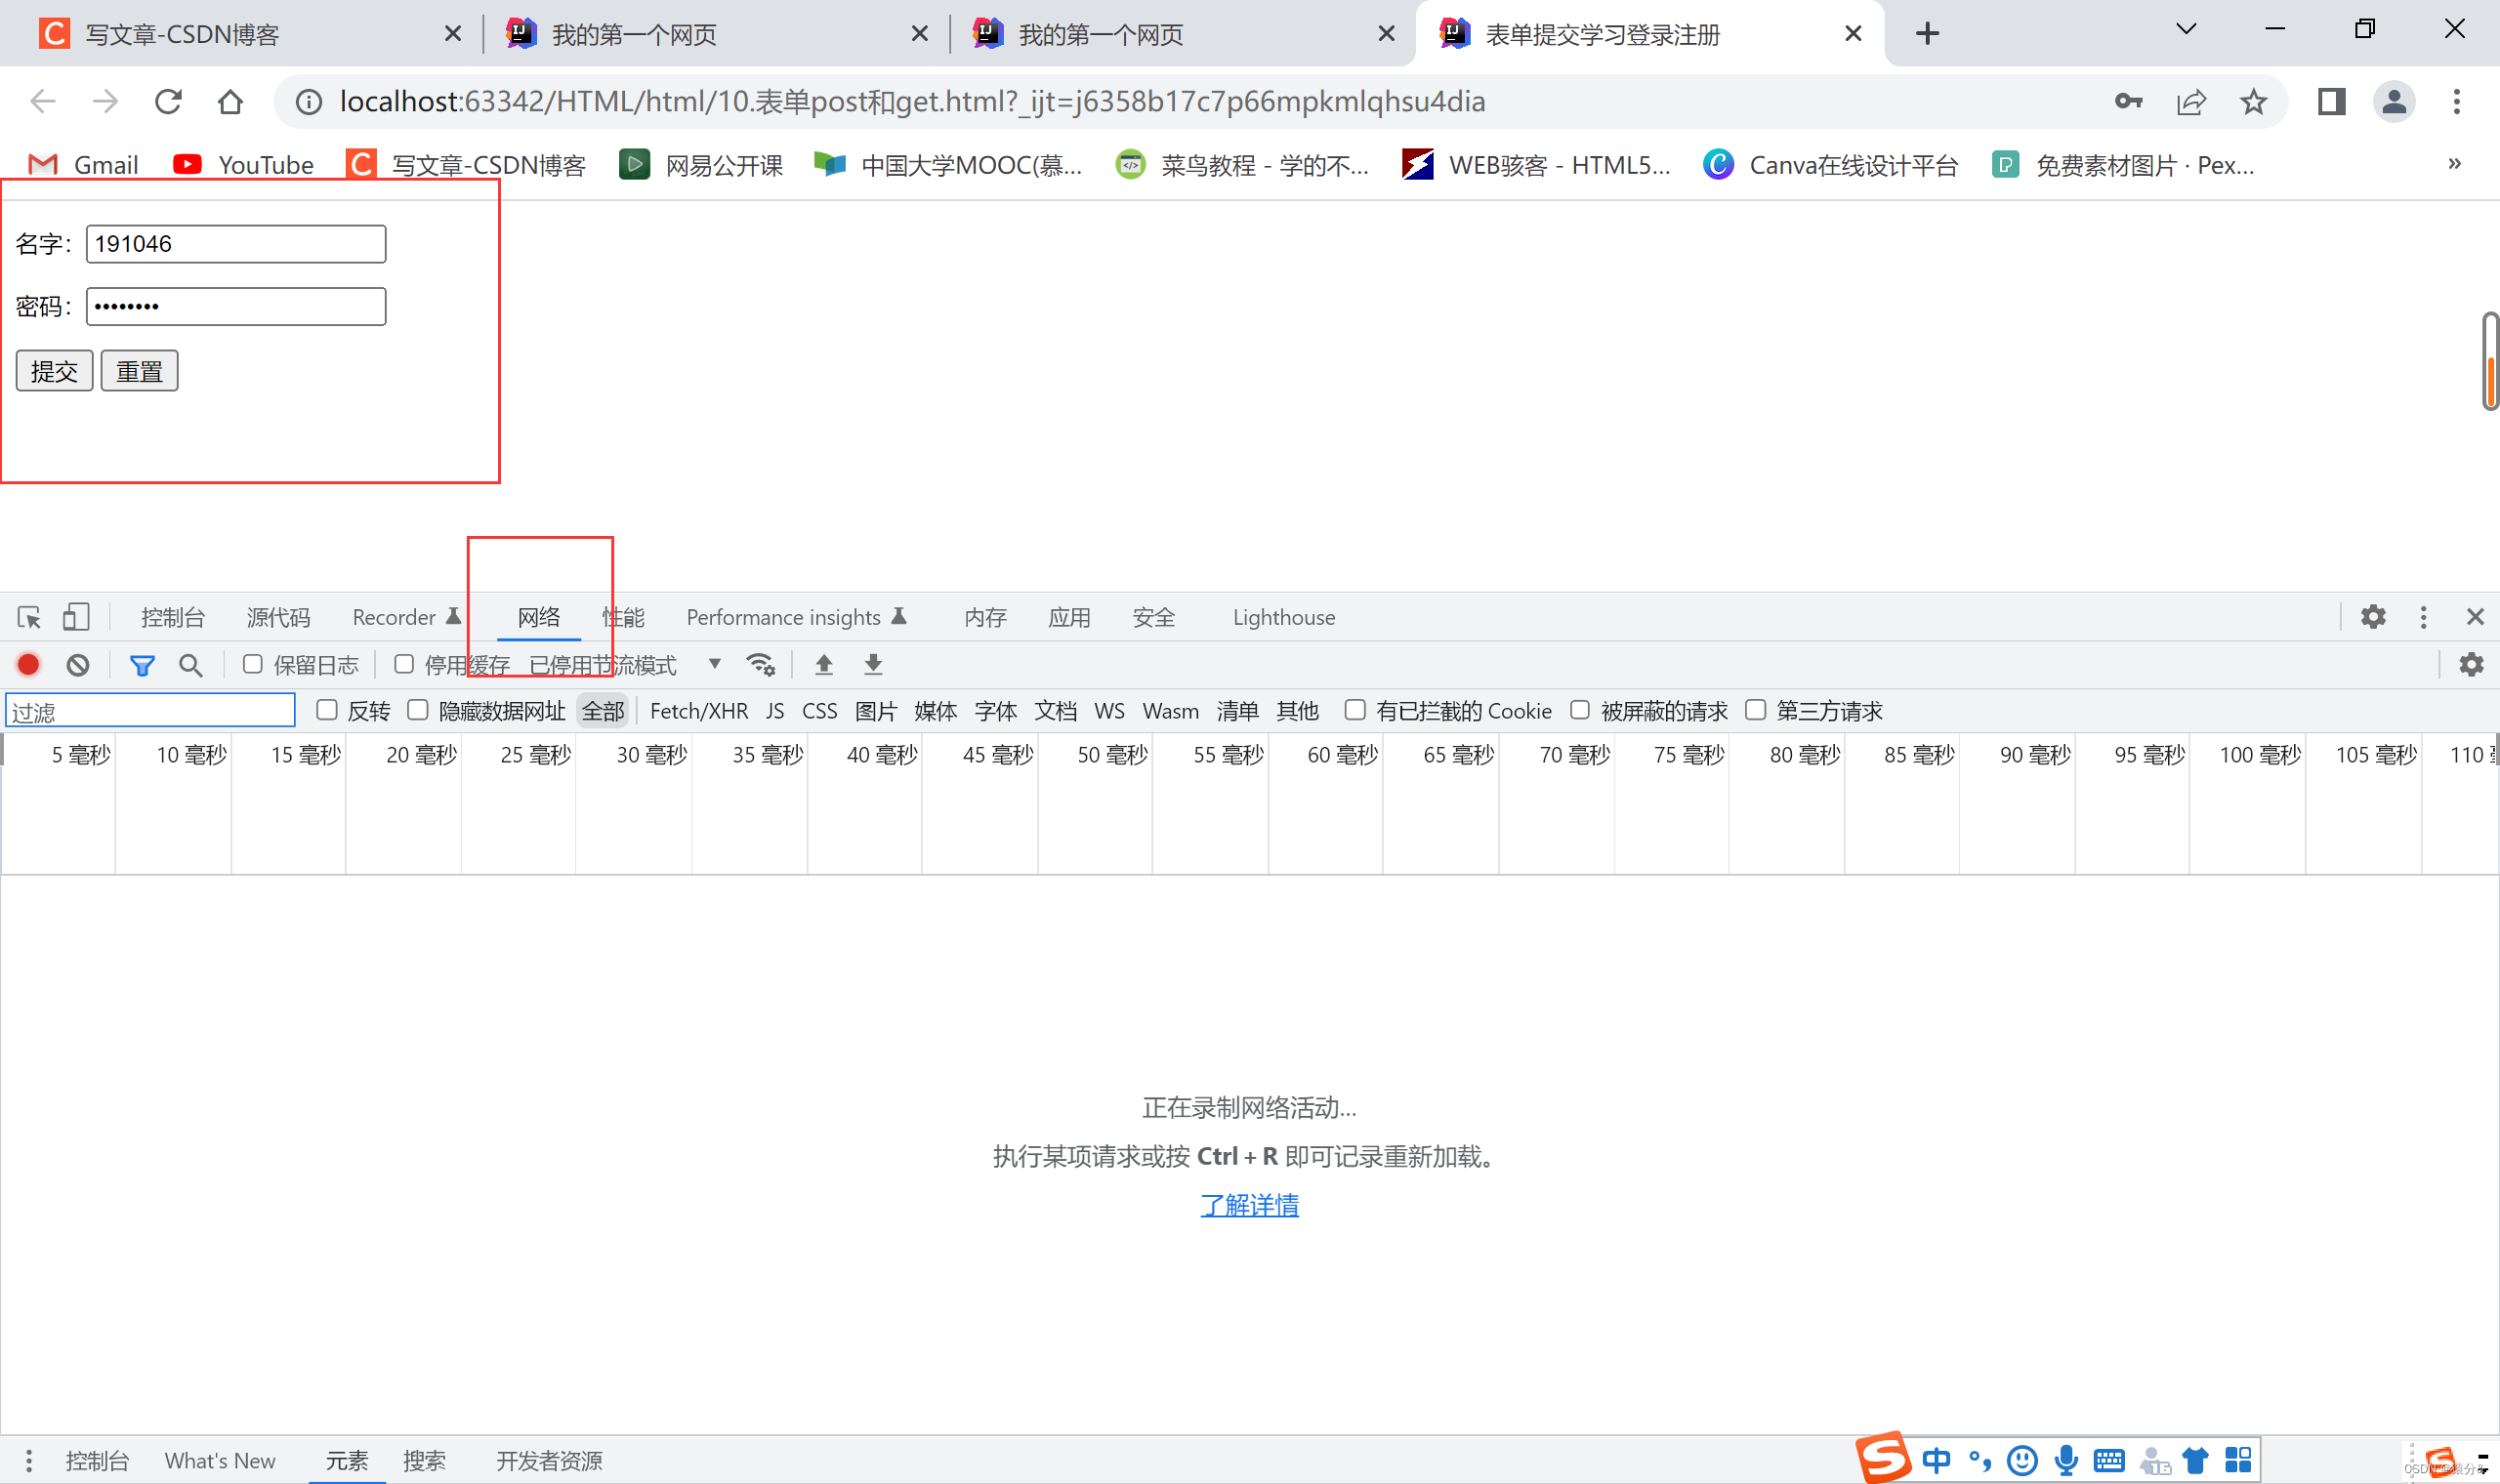The height and width of the screenshot is (1484, 2500).
Task: Open DevTools settings gear
Action: coord(2373,617)
